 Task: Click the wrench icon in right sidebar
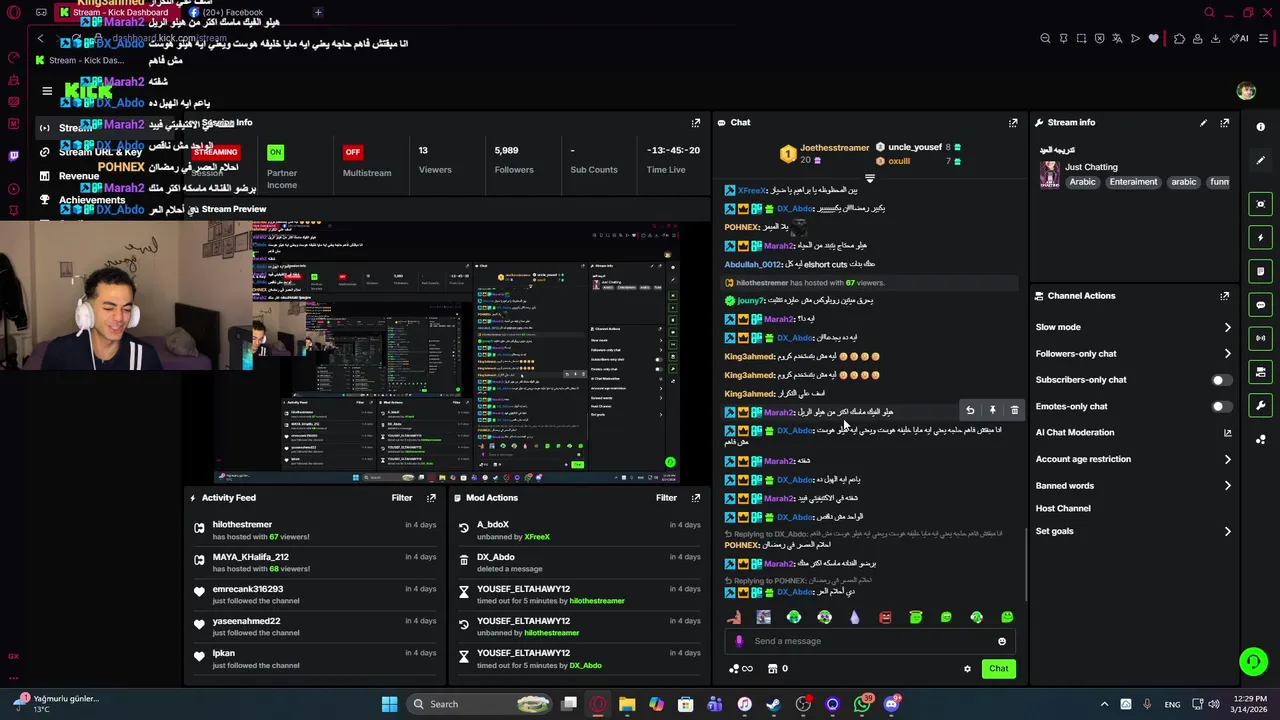[1261, 406]
